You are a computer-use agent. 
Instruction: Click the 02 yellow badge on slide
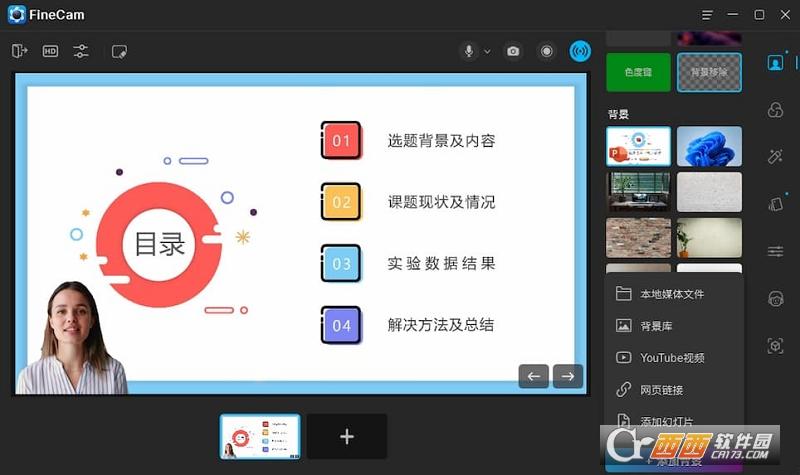(341, 202)
